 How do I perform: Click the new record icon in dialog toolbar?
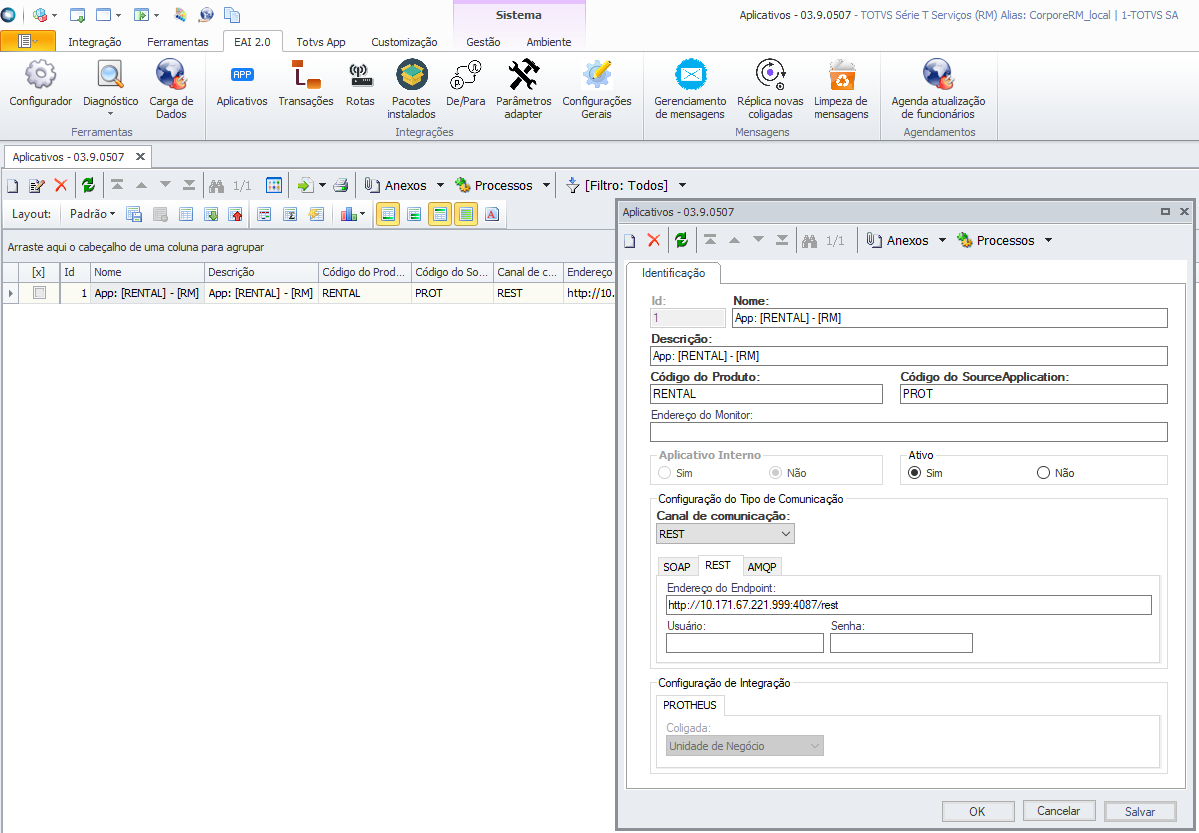pyautogui.click(x=629, y=240)
